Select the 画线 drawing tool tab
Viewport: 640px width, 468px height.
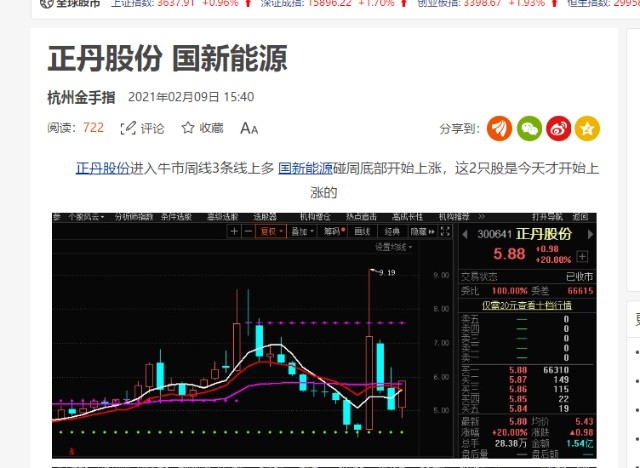click(x=362, y=231)
